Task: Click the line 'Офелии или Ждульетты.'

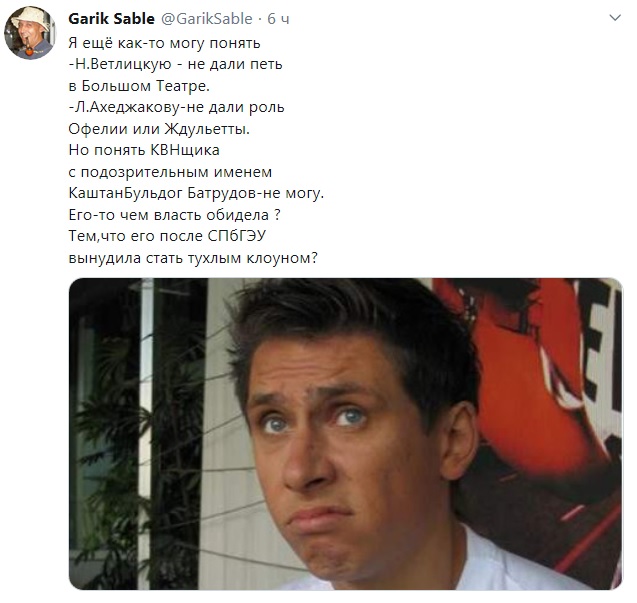Action: coord(159,129)
